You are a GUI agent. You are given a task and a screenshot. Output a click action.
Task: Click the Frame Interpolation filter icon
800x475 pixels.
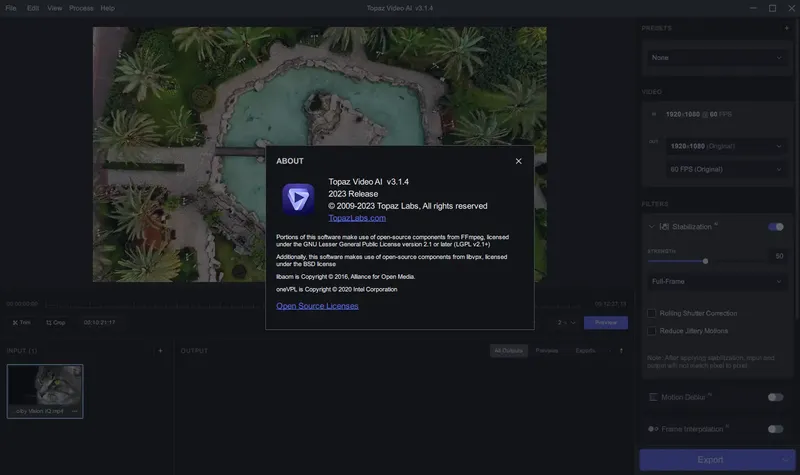[653, 429]
